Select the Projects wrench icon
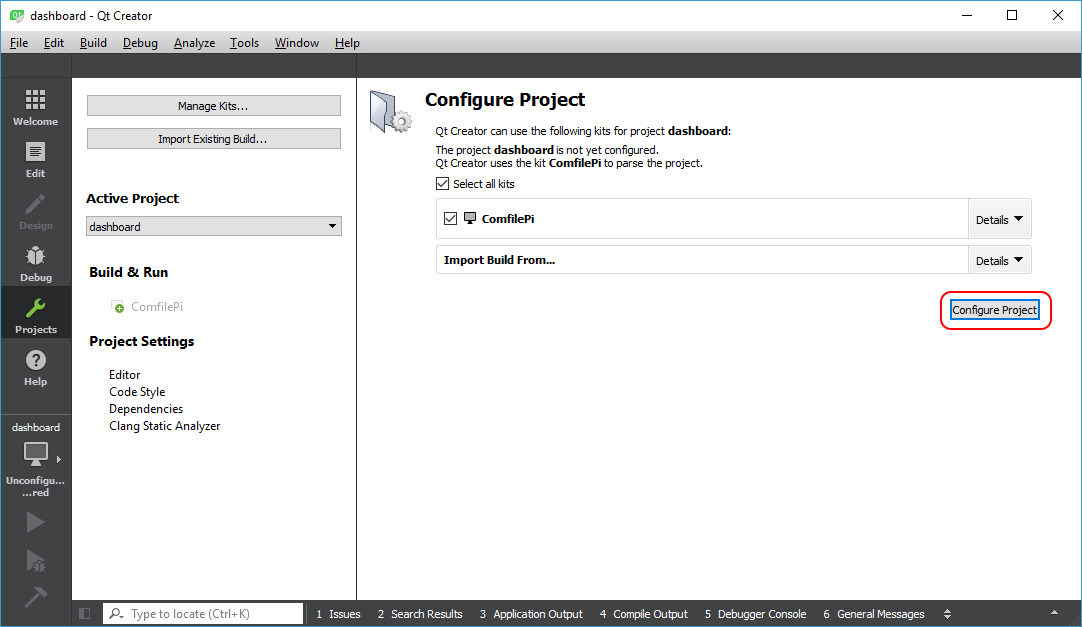 (x=35, y=315)
